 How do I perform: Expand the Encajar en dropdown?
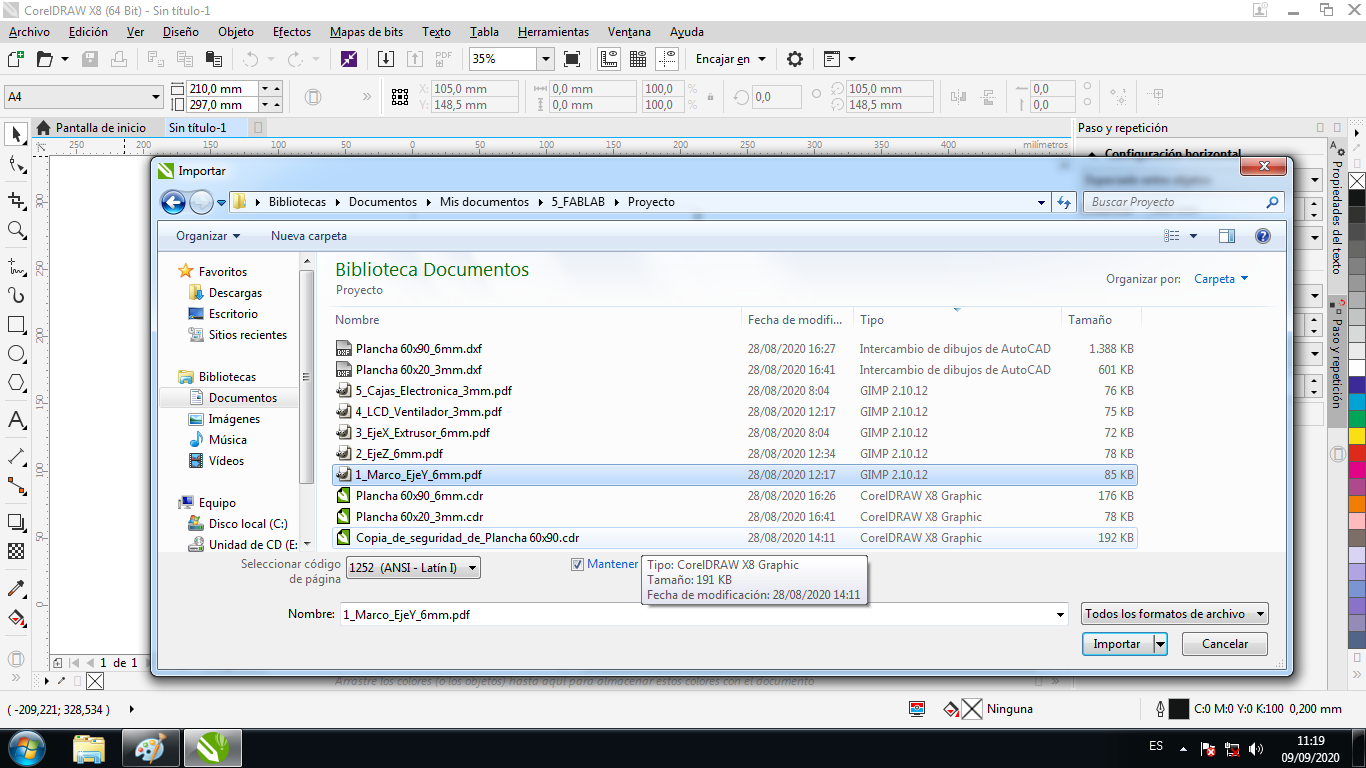pyautogui.click(x=762, y=59)
